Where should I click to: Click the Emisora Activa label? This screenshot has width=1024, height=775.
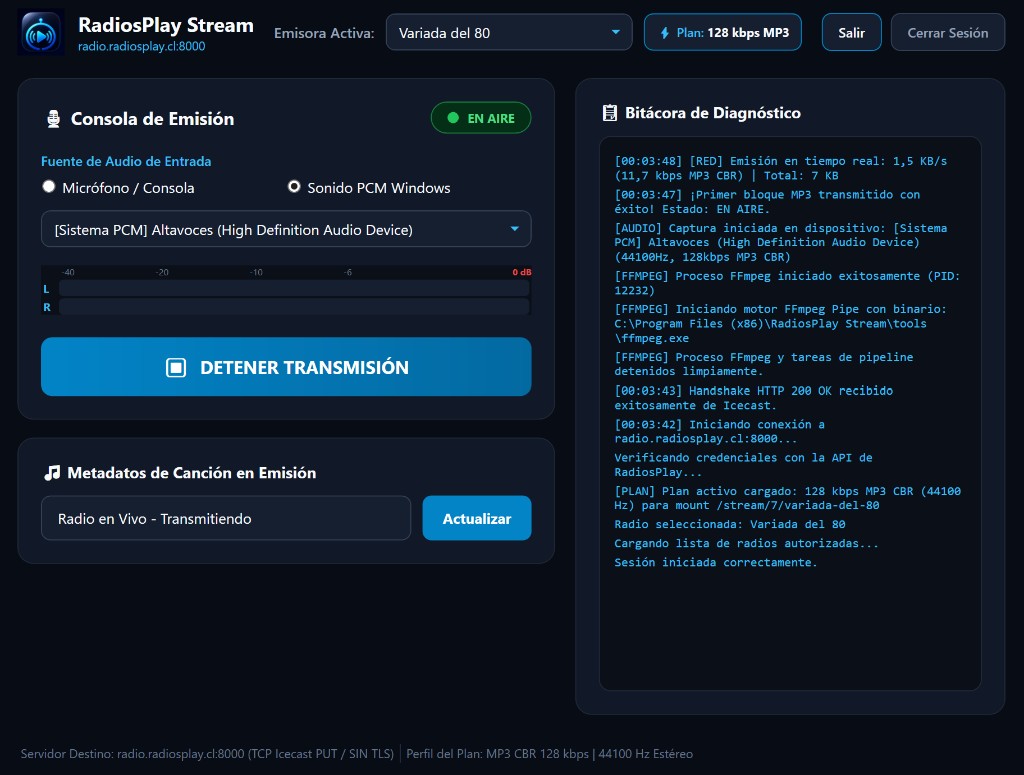(x=324, y=33)
